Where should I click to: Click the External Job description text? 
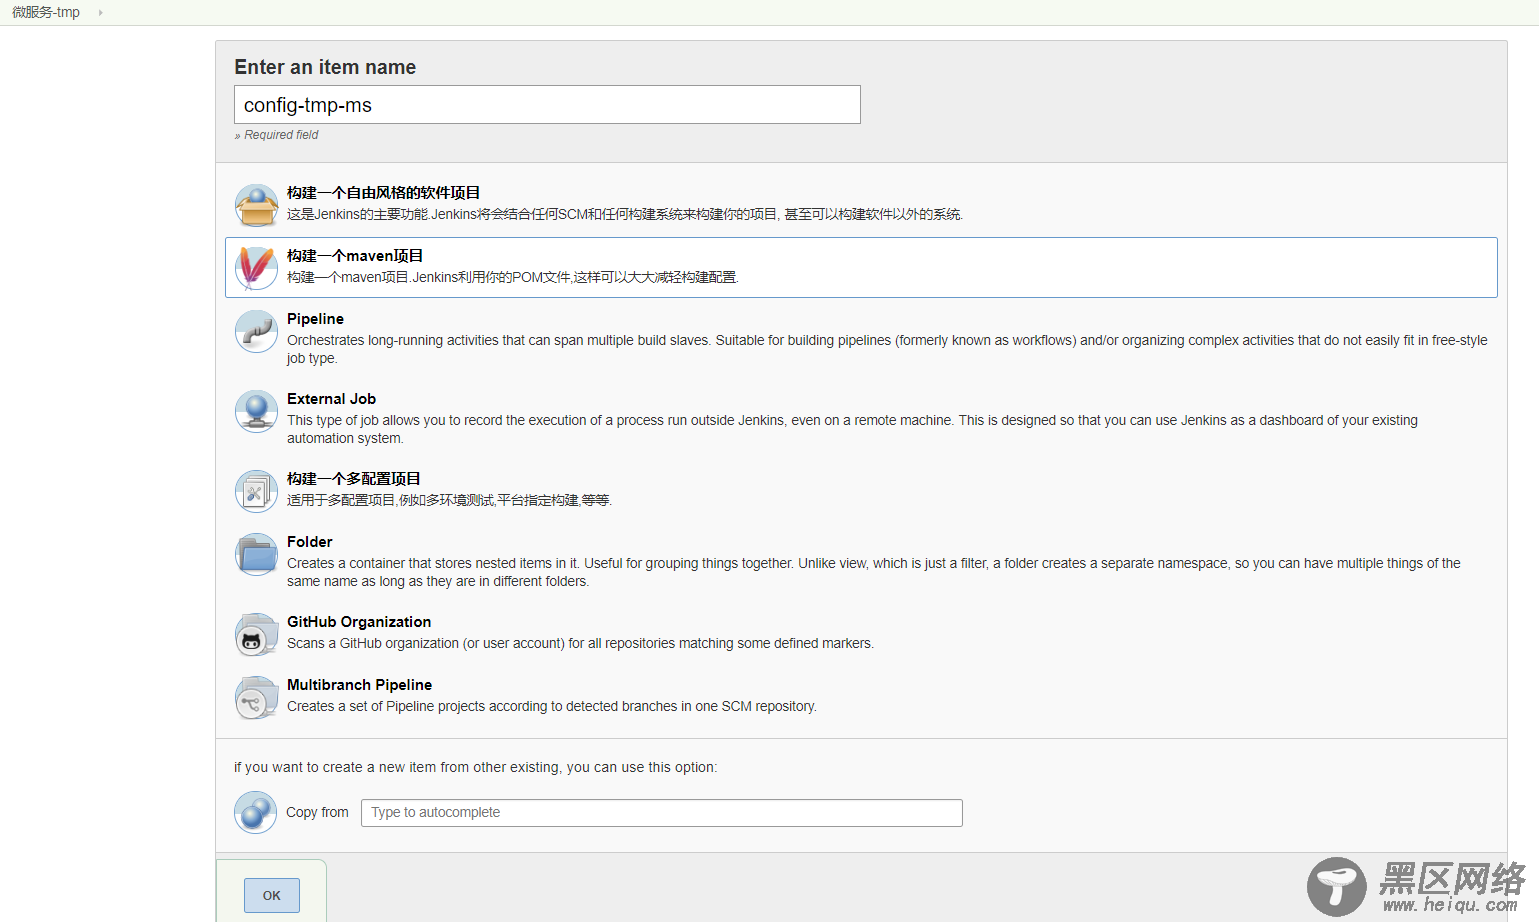[x=852, y=429]
